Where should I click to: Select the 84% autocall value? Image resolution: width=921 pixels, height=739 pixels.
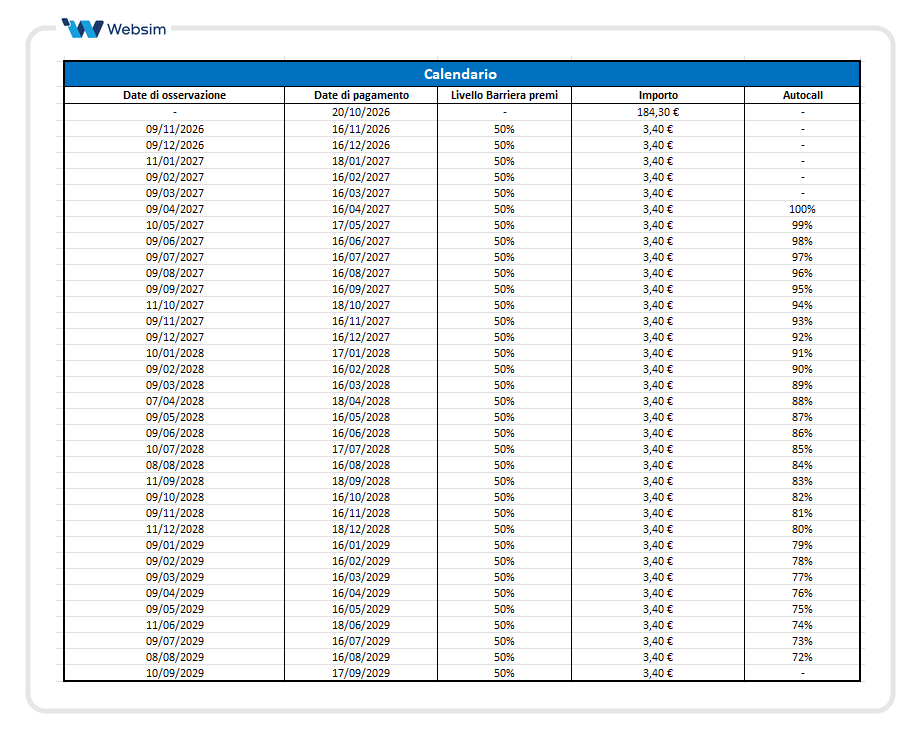(x=802, y=465)
